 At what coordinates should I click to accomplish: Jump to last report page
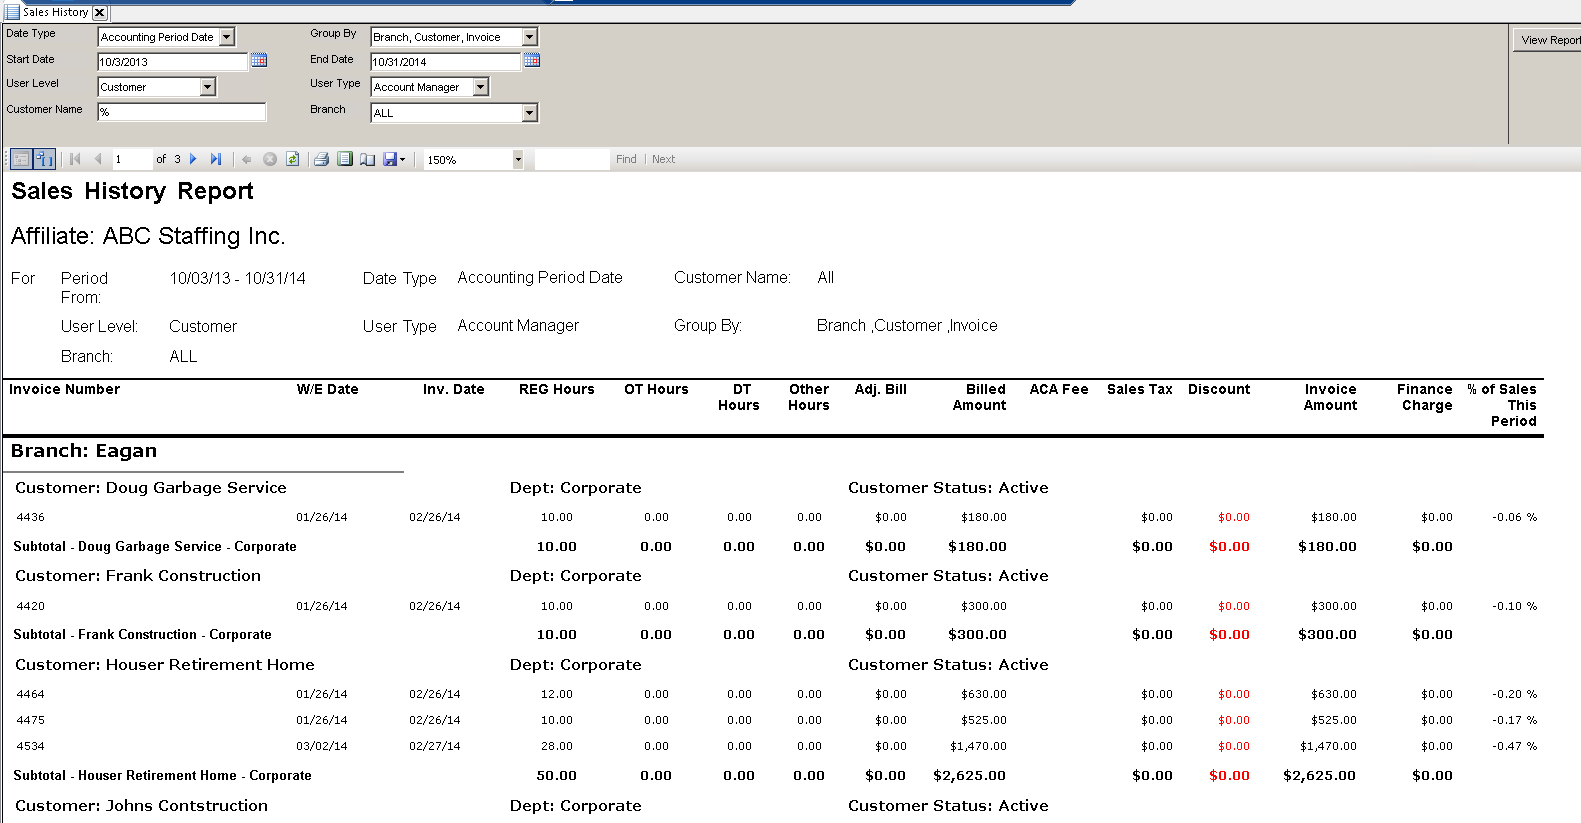(x=216, y=159)
